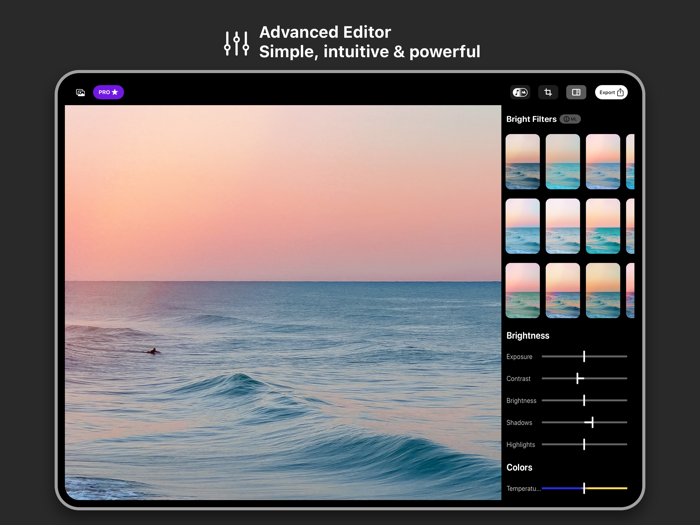Click the 'Bright Filters' heading
Image resolution: width=700 pixels, height=525 pixels.
click(531, 119)
